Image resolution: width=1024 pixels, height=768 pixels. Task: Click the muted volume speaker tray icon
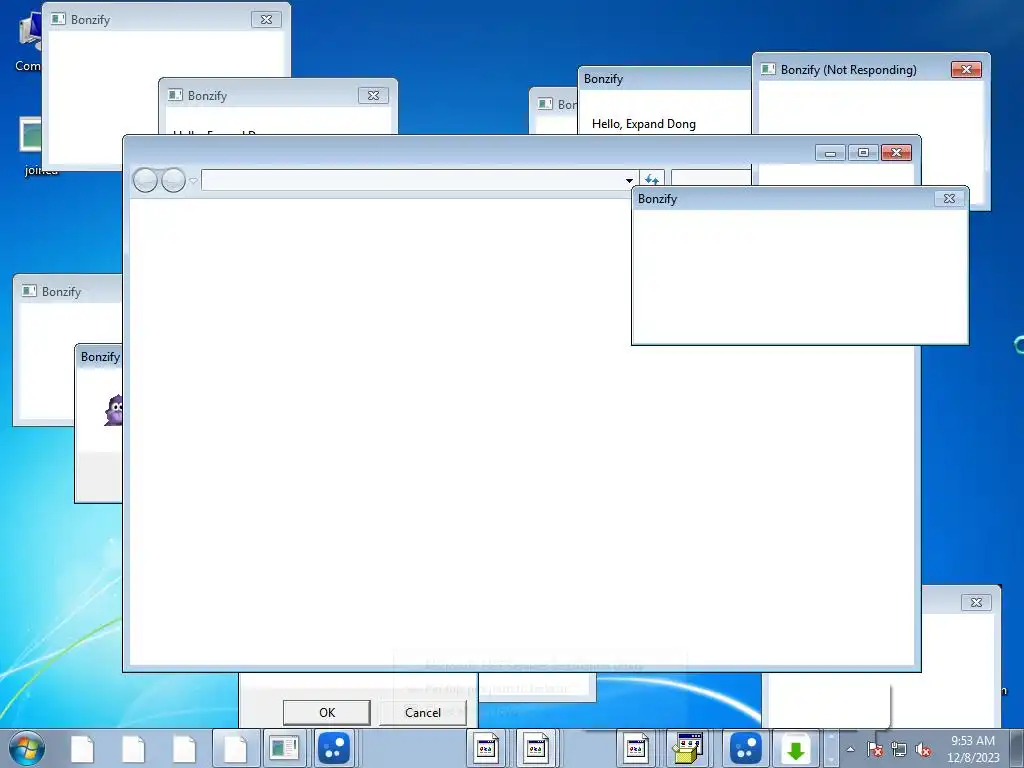point(923,750)
